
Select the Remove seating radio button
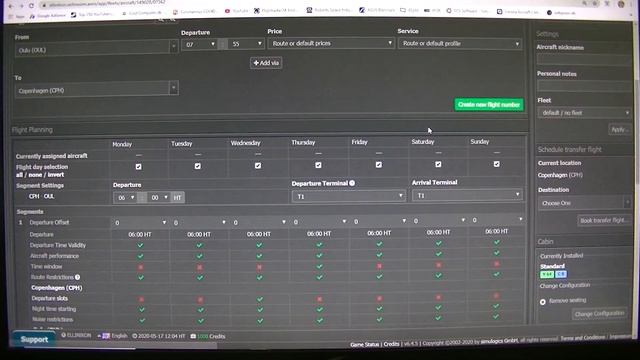(542, 302)
